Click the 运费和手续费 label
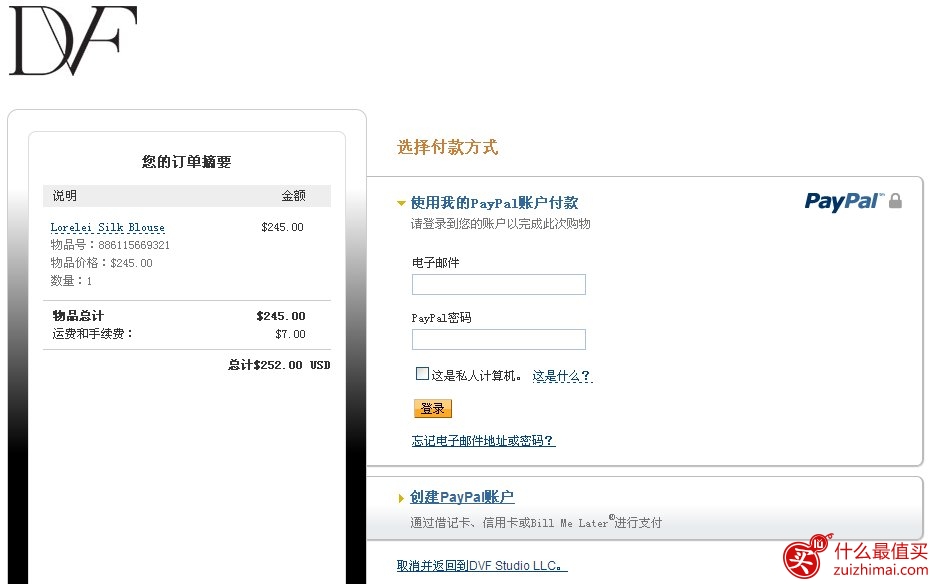 93,334
